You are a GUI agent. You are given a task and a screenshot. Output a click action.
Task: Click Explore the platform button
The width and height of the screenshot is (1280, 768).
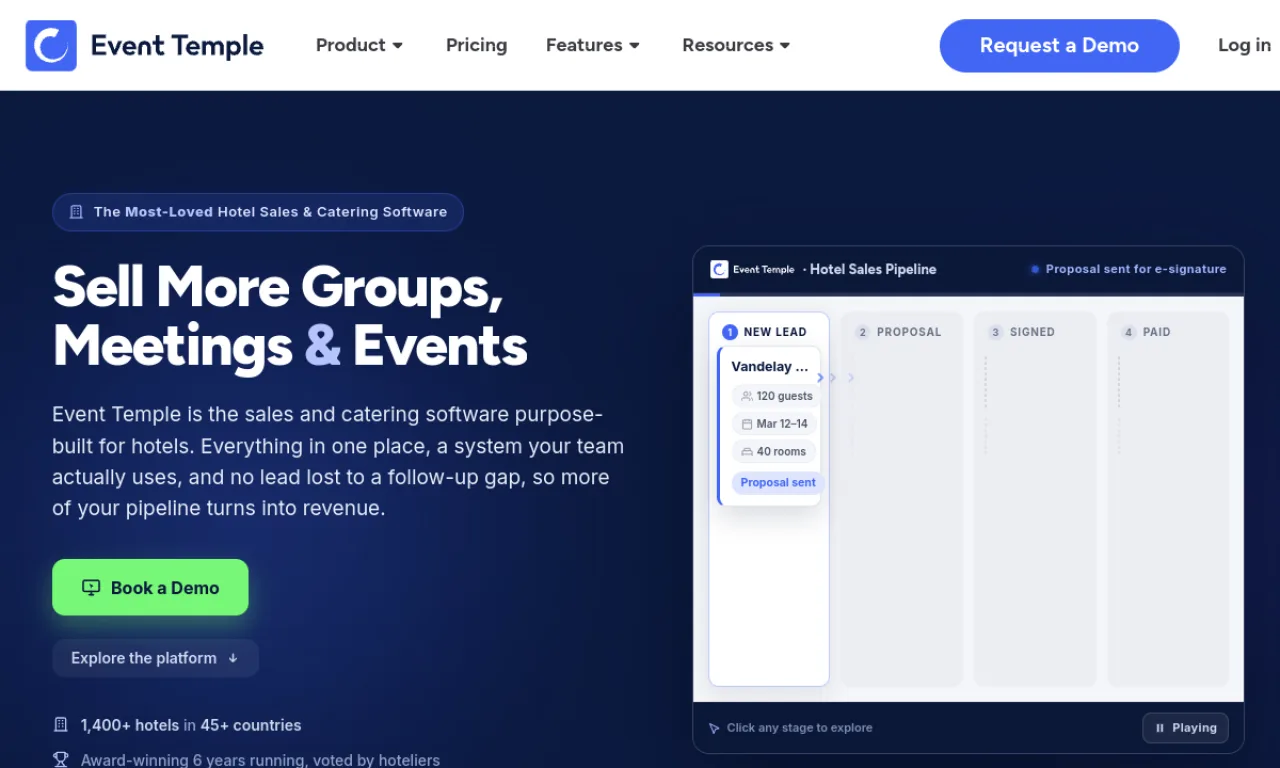[x=155, y=658]
